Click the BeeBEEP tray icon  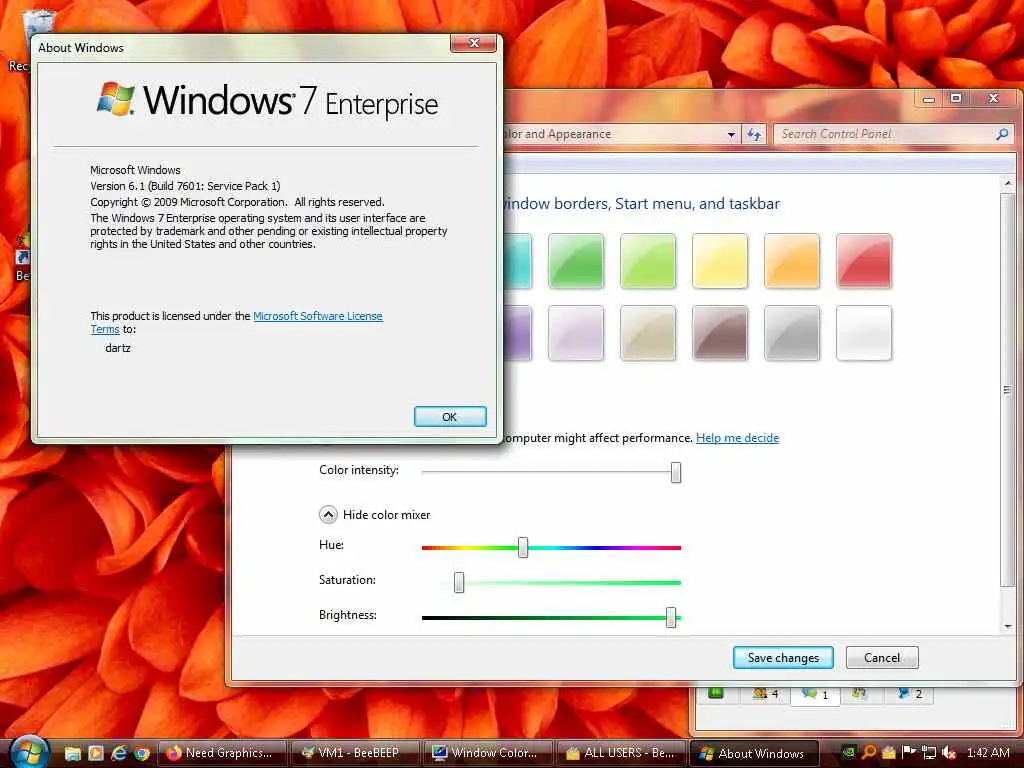pos(889,753)
